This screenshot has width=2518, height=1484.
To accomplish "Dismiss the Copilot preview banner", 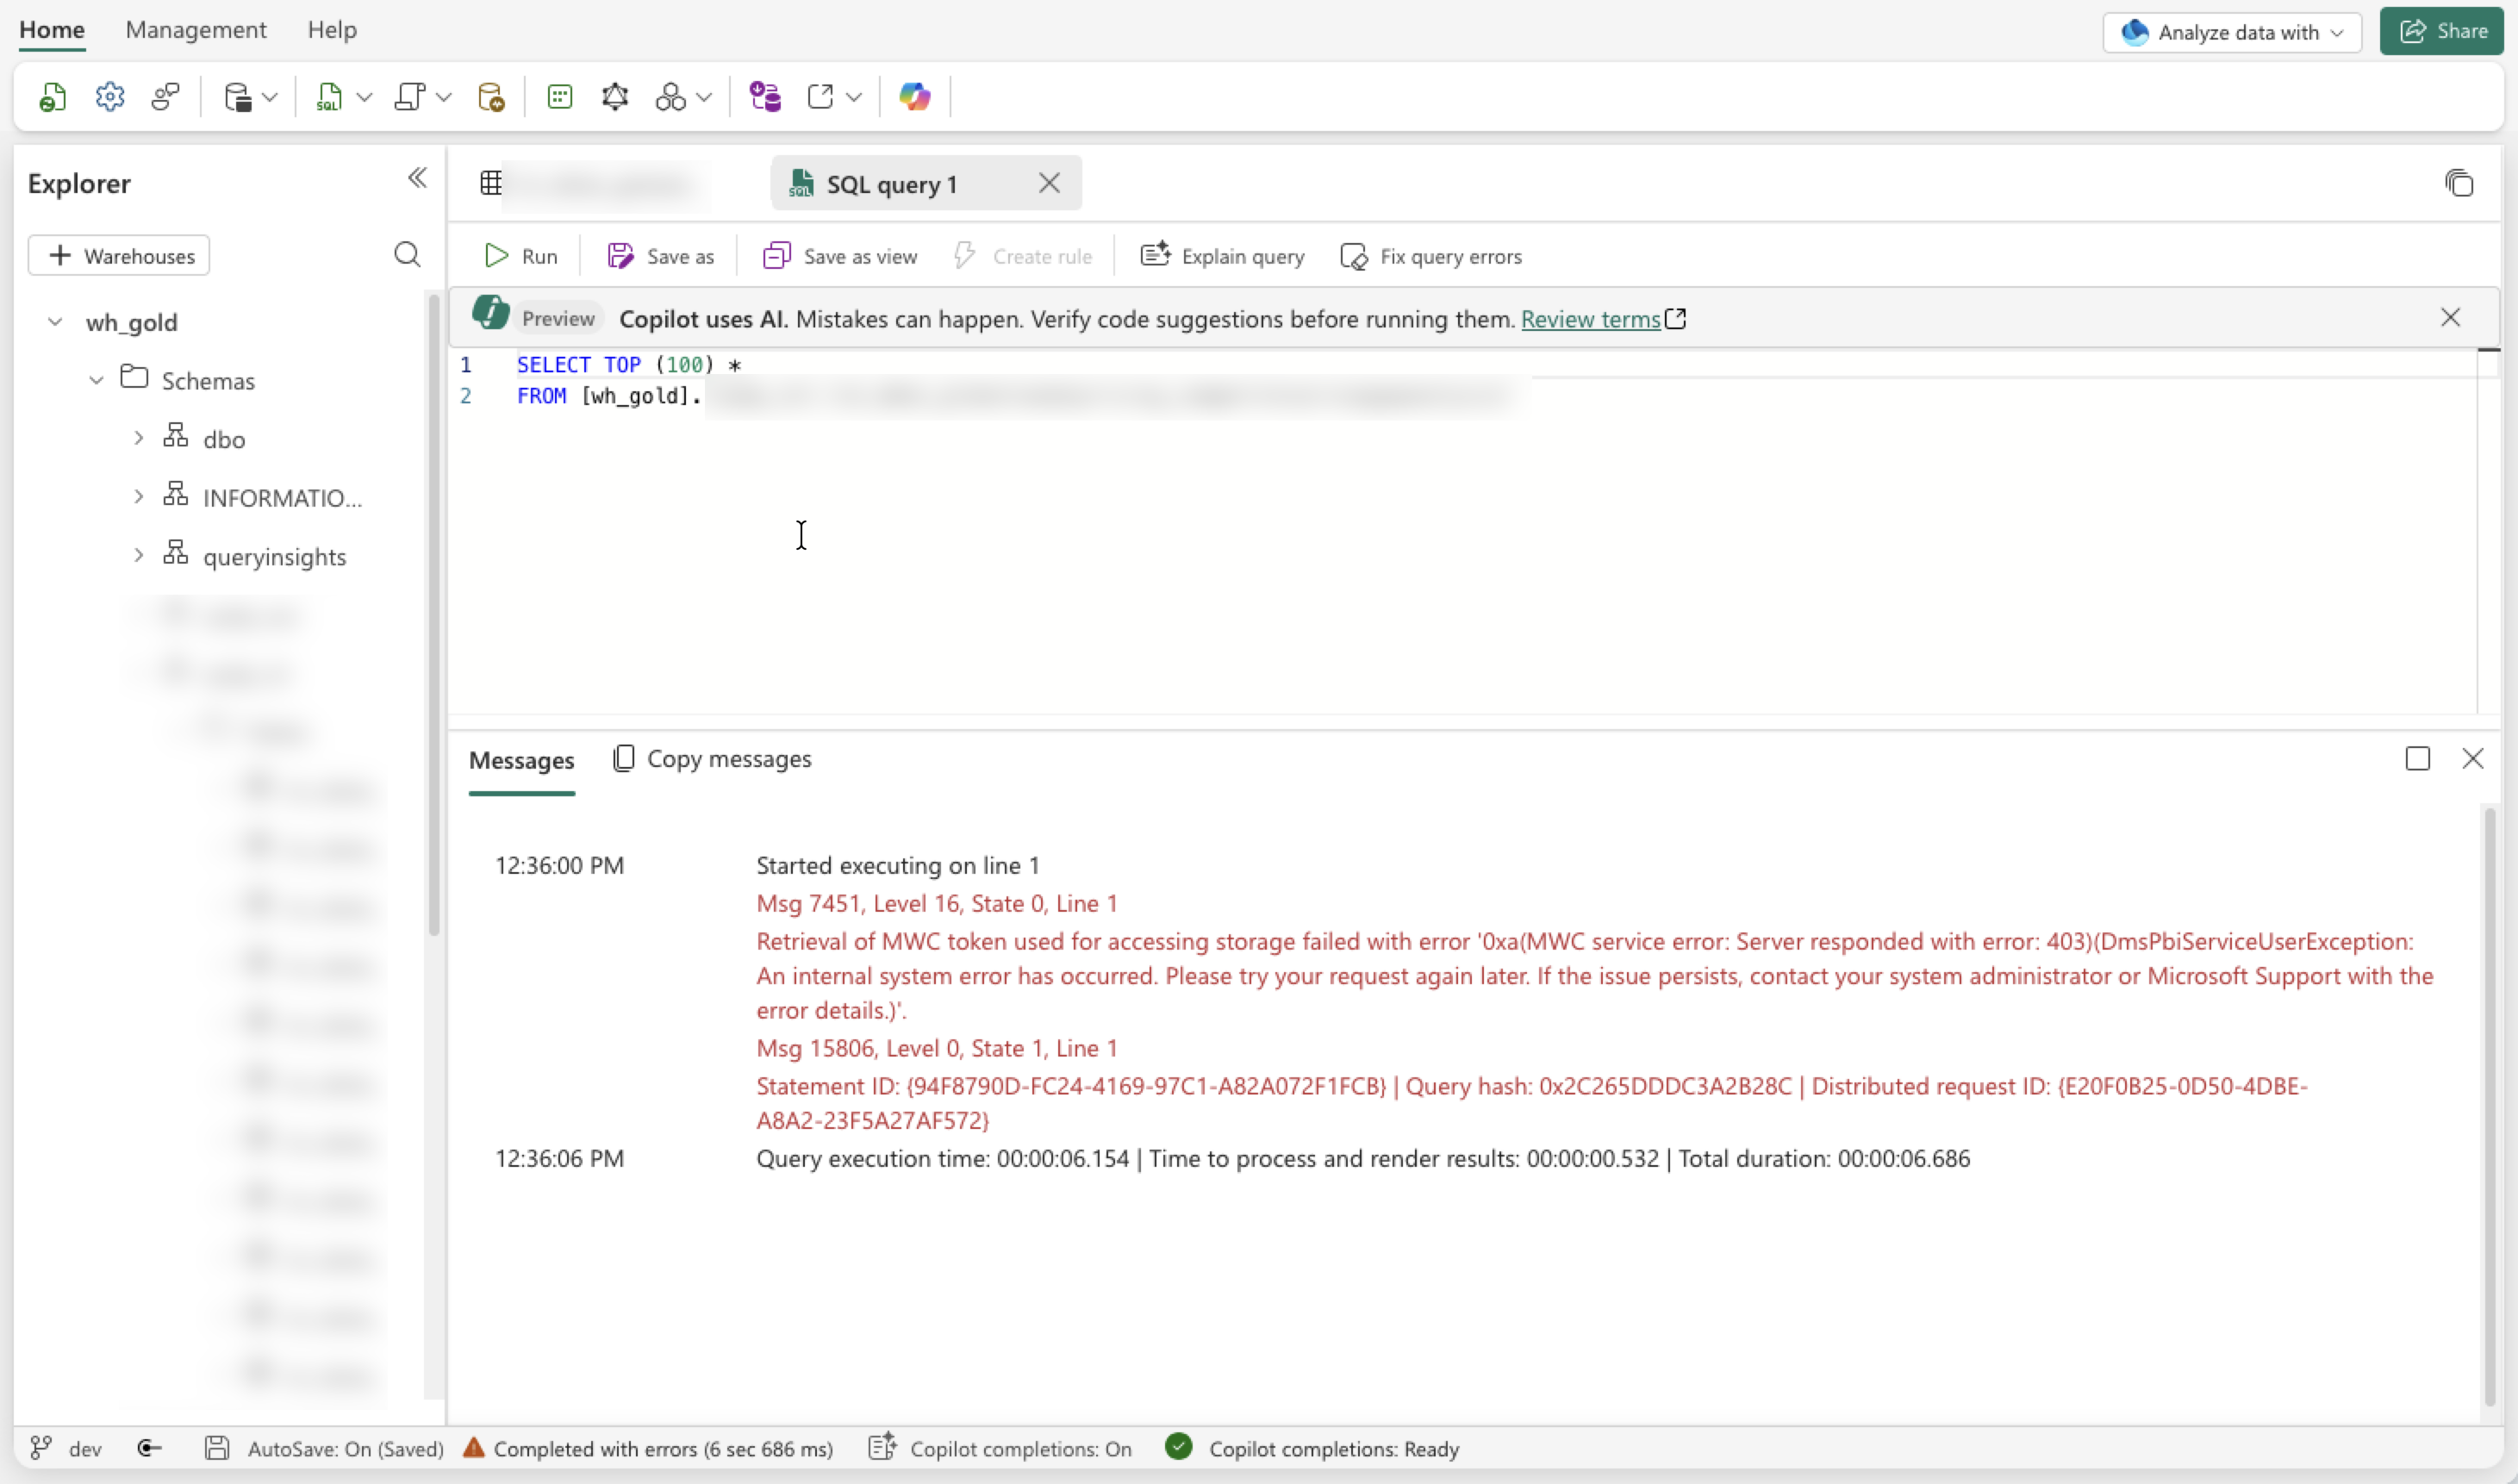I will (2451, 317).
